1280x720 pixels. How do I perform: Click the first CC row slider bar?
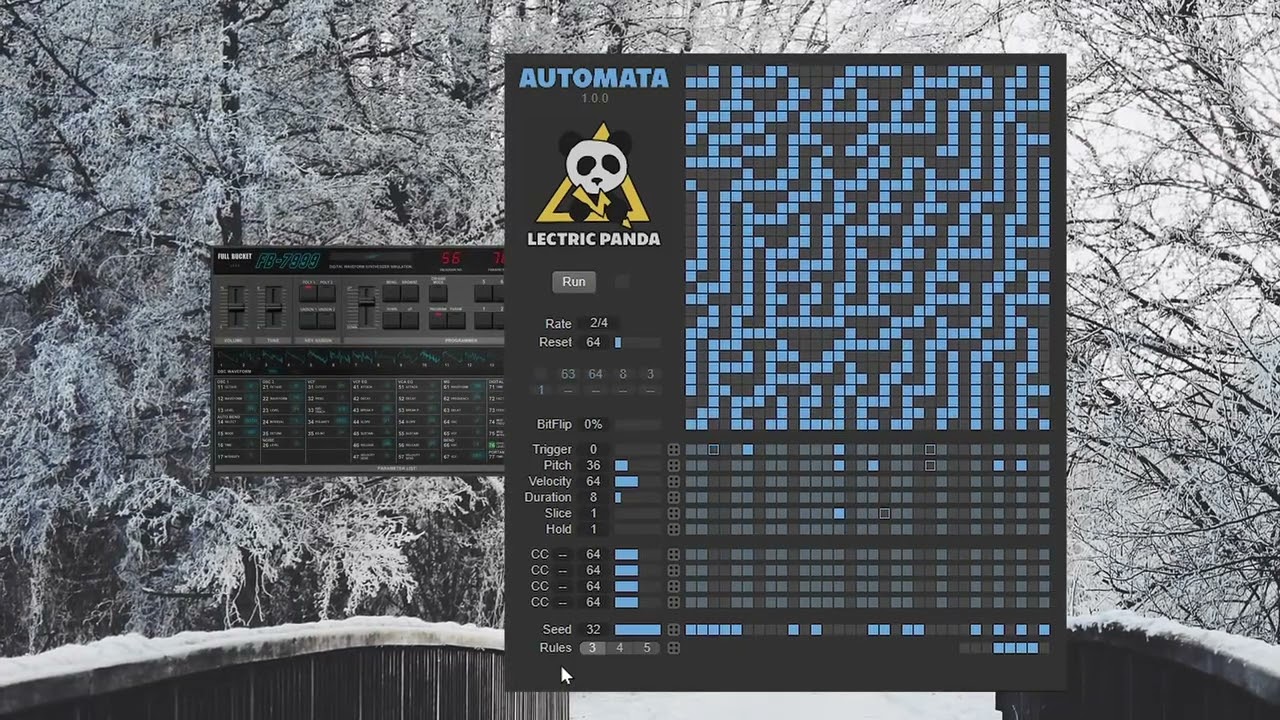click(637, 555)
